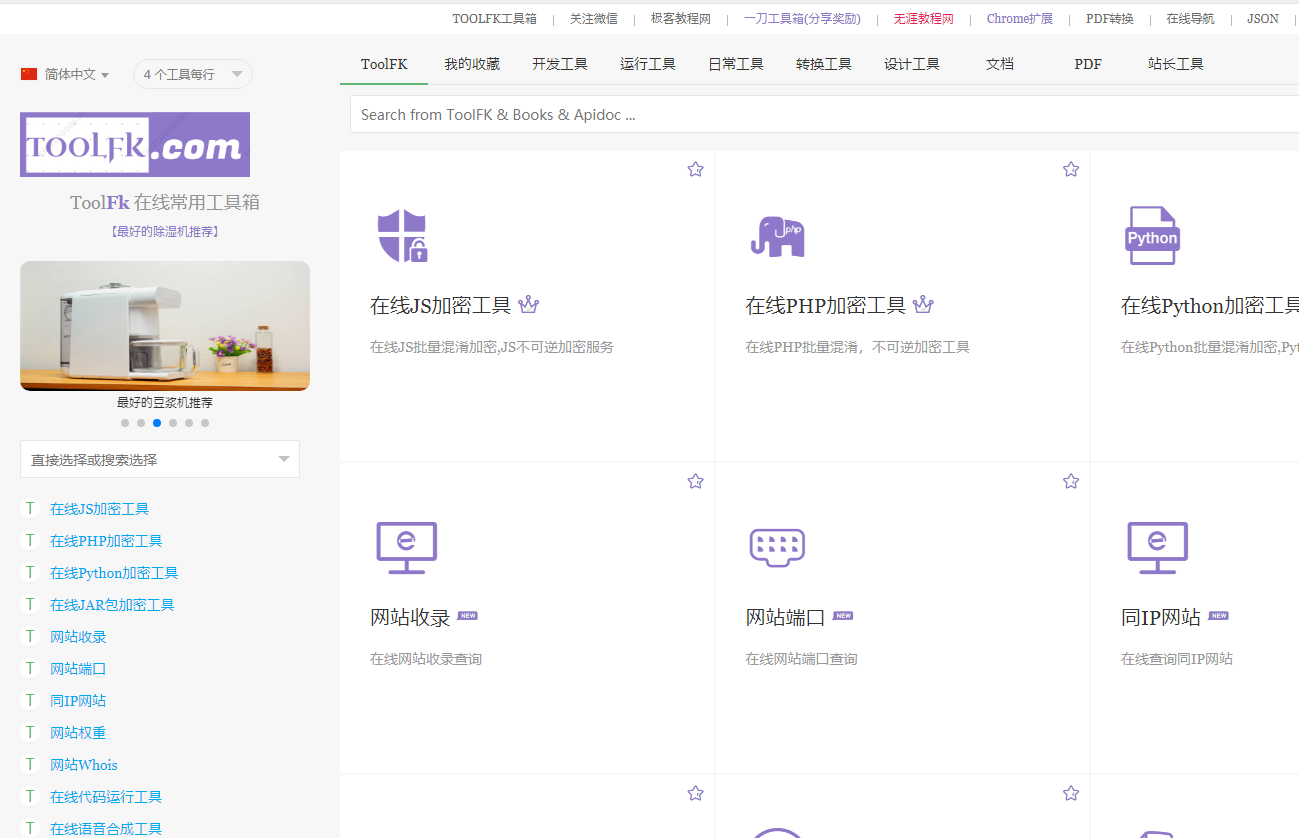Image resolution: width=1299 pixels, height=838 pixels.
Task: Select the 转换工具 tab
Action: coord(823,64)
